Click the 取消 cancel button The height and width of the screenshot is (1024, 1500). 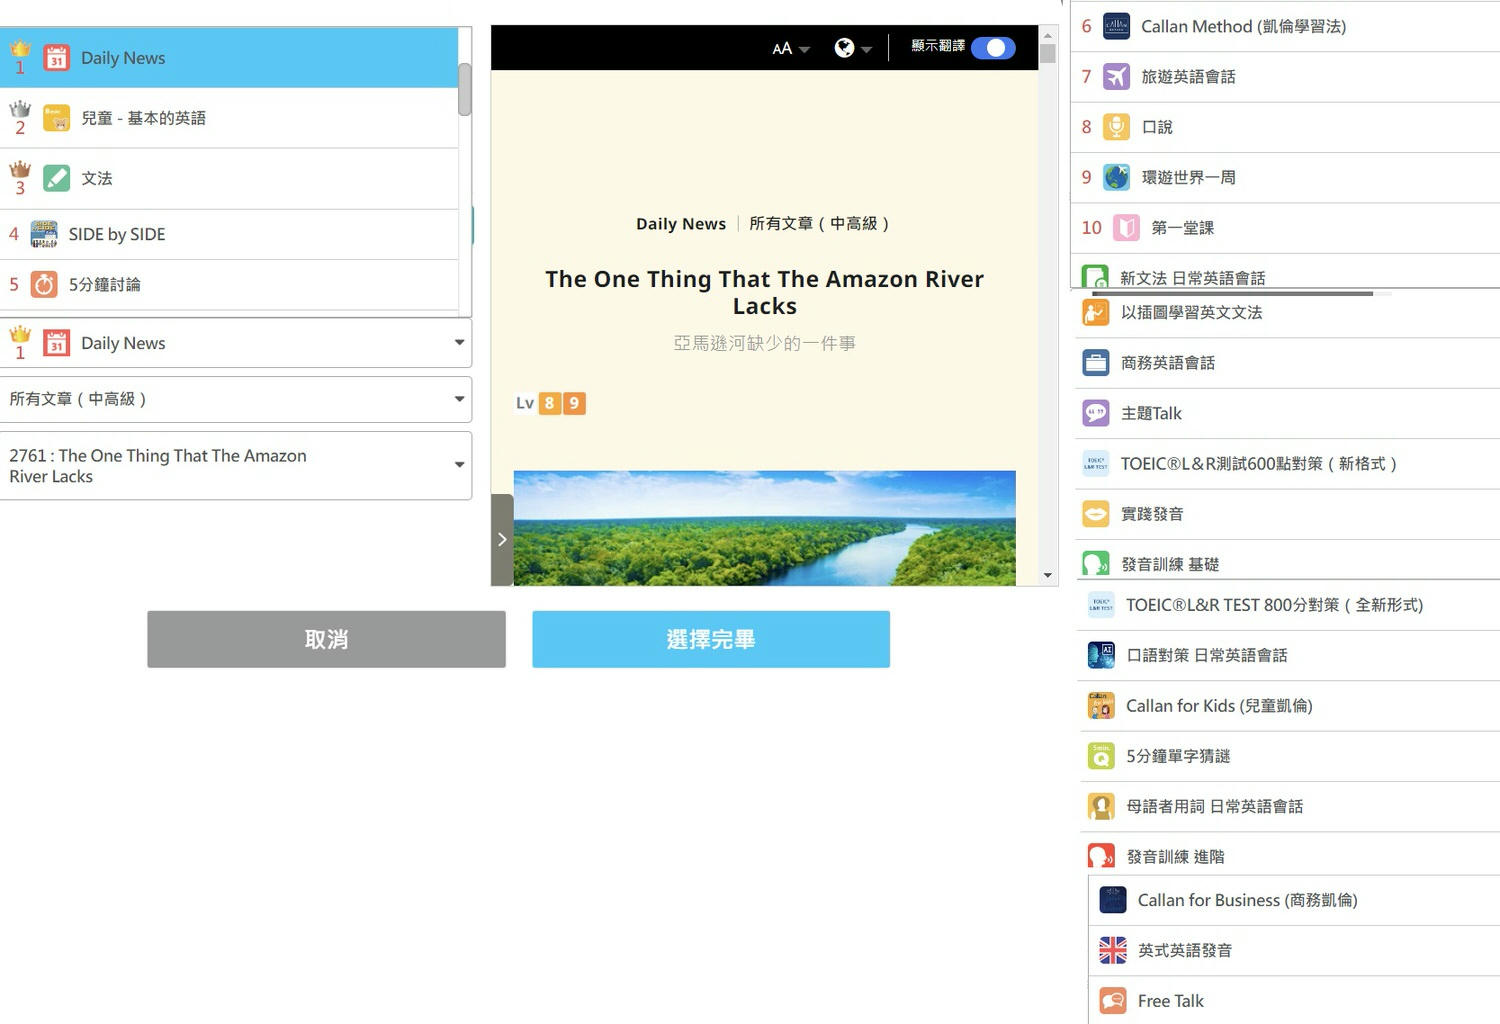326,639
